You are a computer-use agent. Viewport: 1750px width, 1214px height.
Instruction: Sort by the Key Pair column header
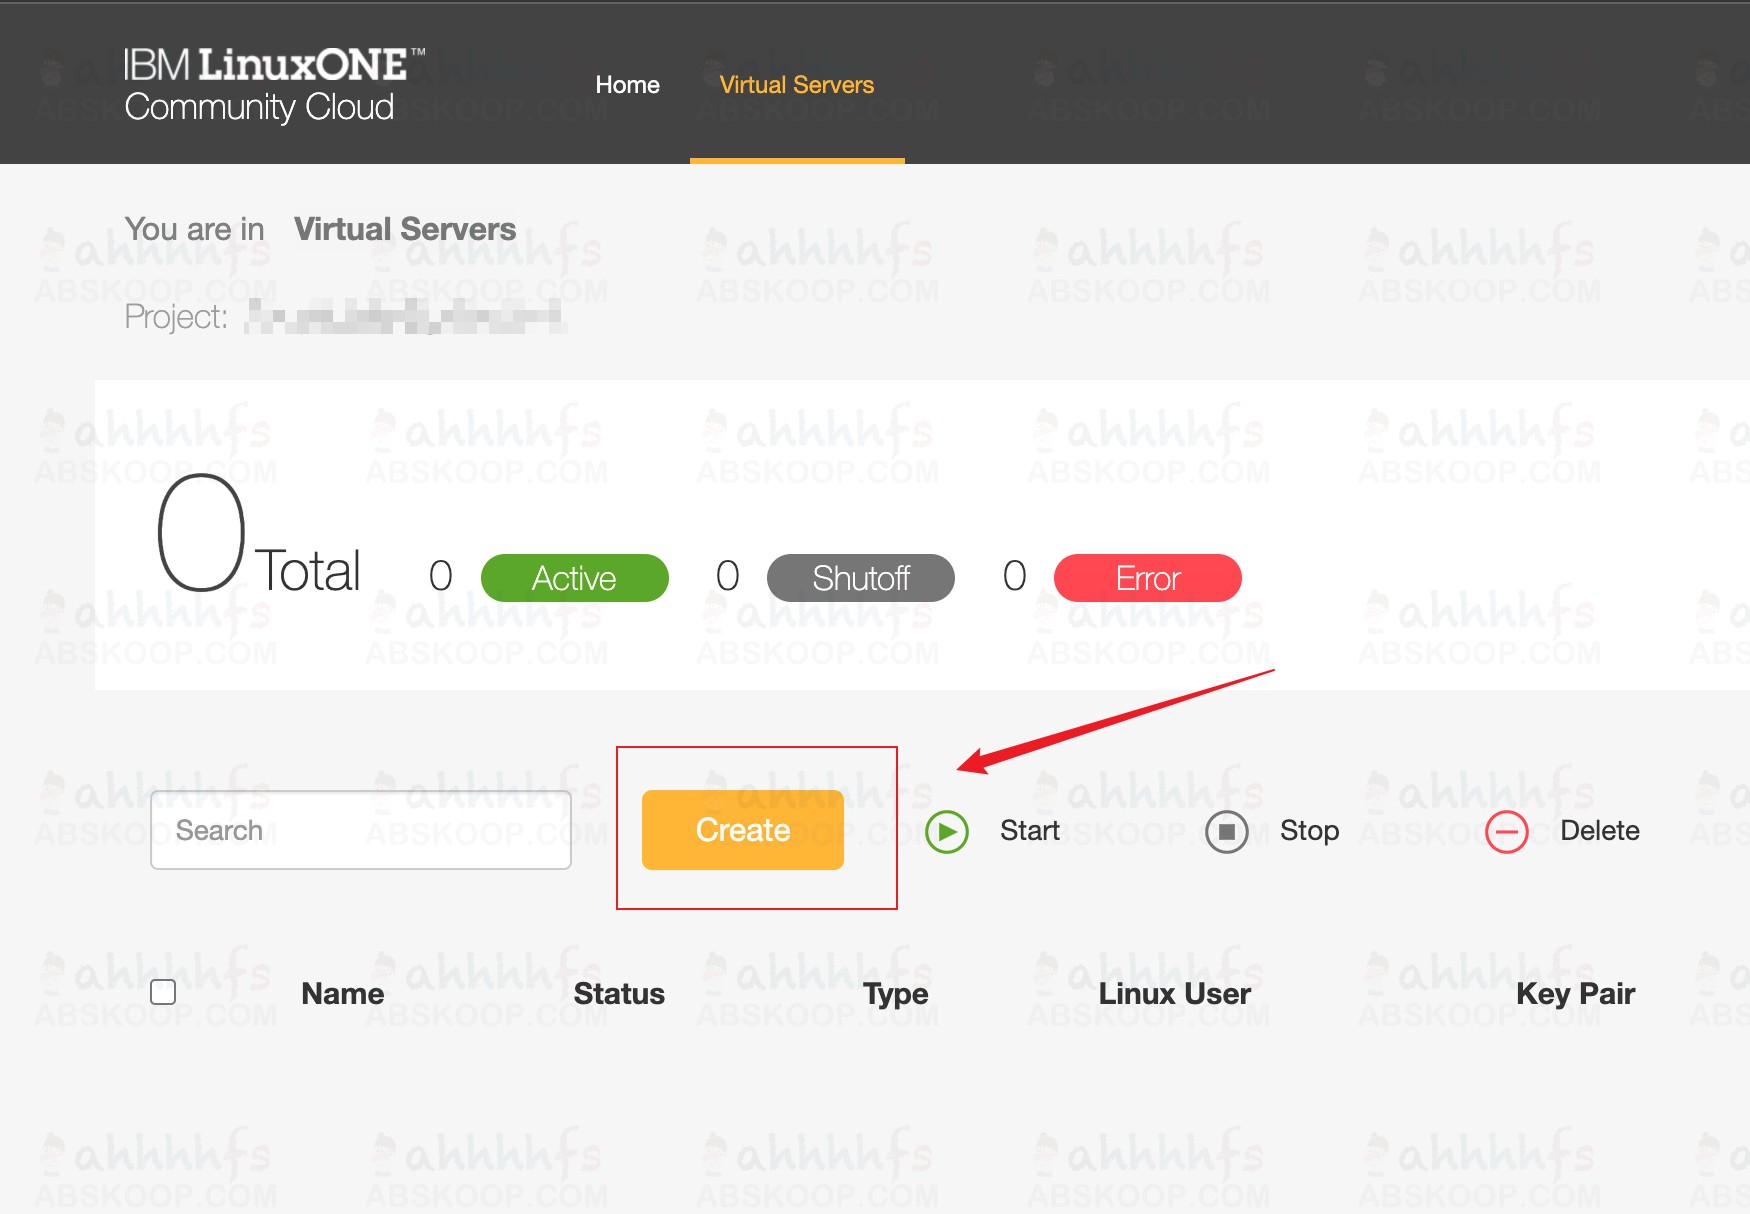[1574, 994]
